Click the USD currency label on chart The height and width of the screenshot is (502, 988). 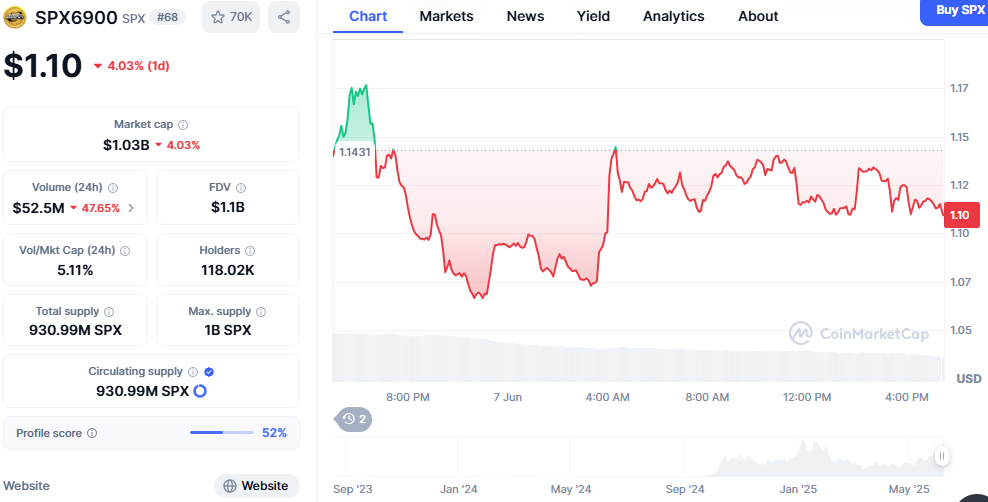coord(968,379)
